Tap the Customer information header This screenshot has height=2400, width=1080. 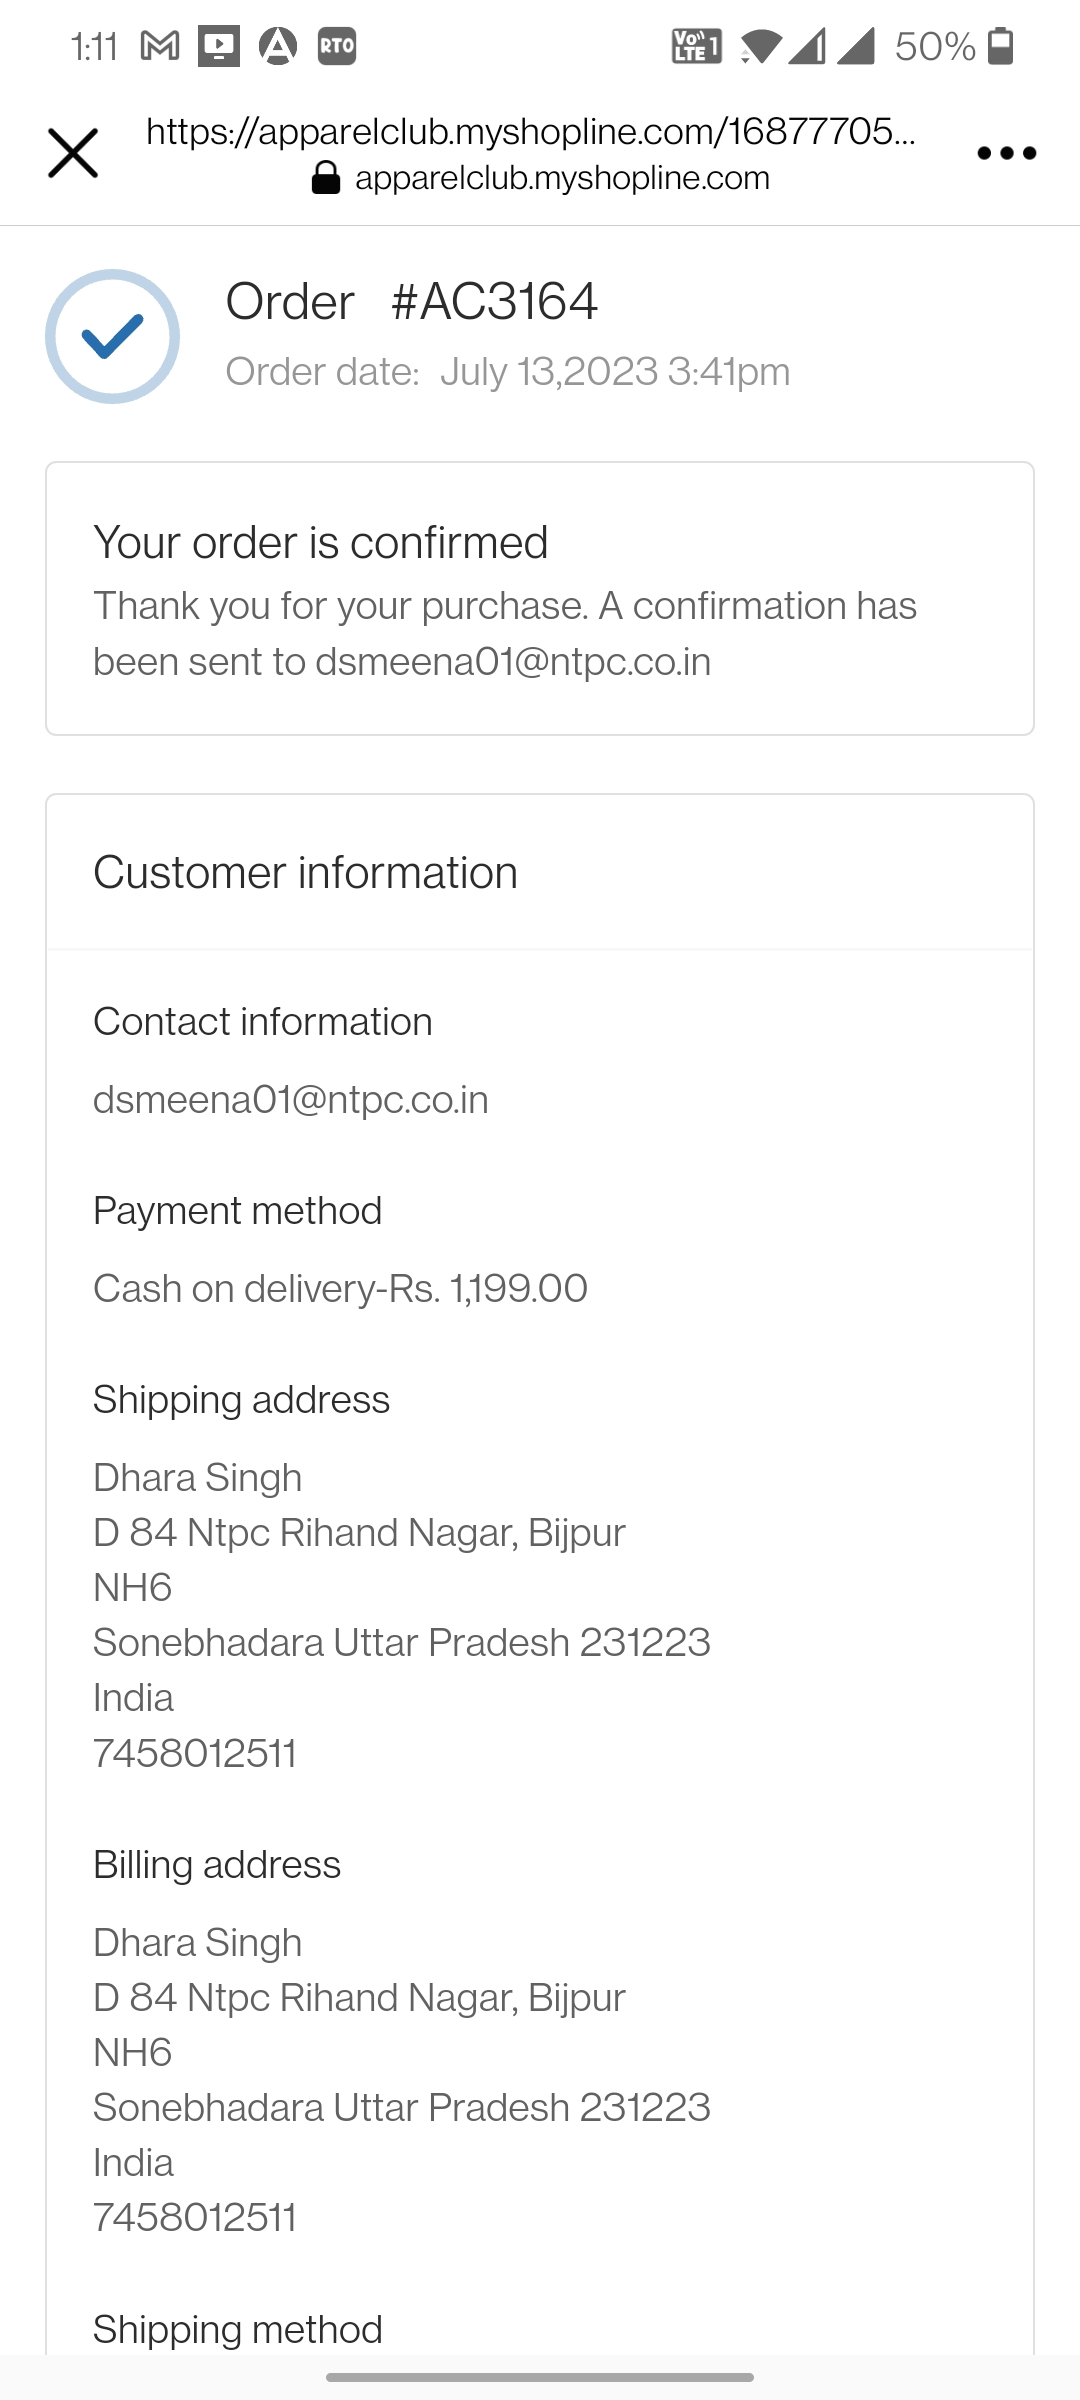(x=305, y=872)
